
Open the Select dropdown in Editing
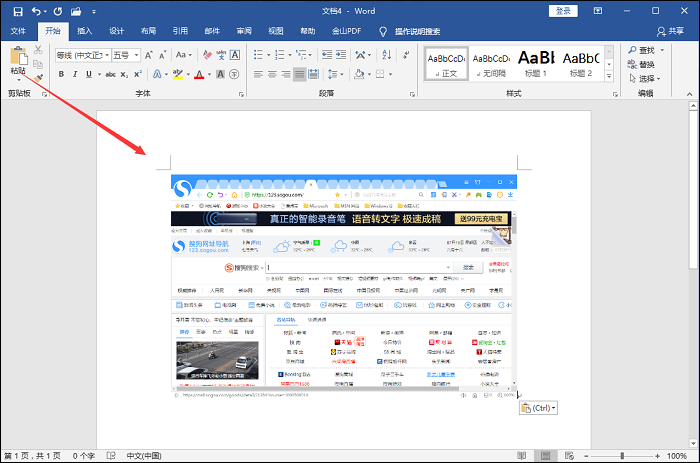[x=645, y=79]
